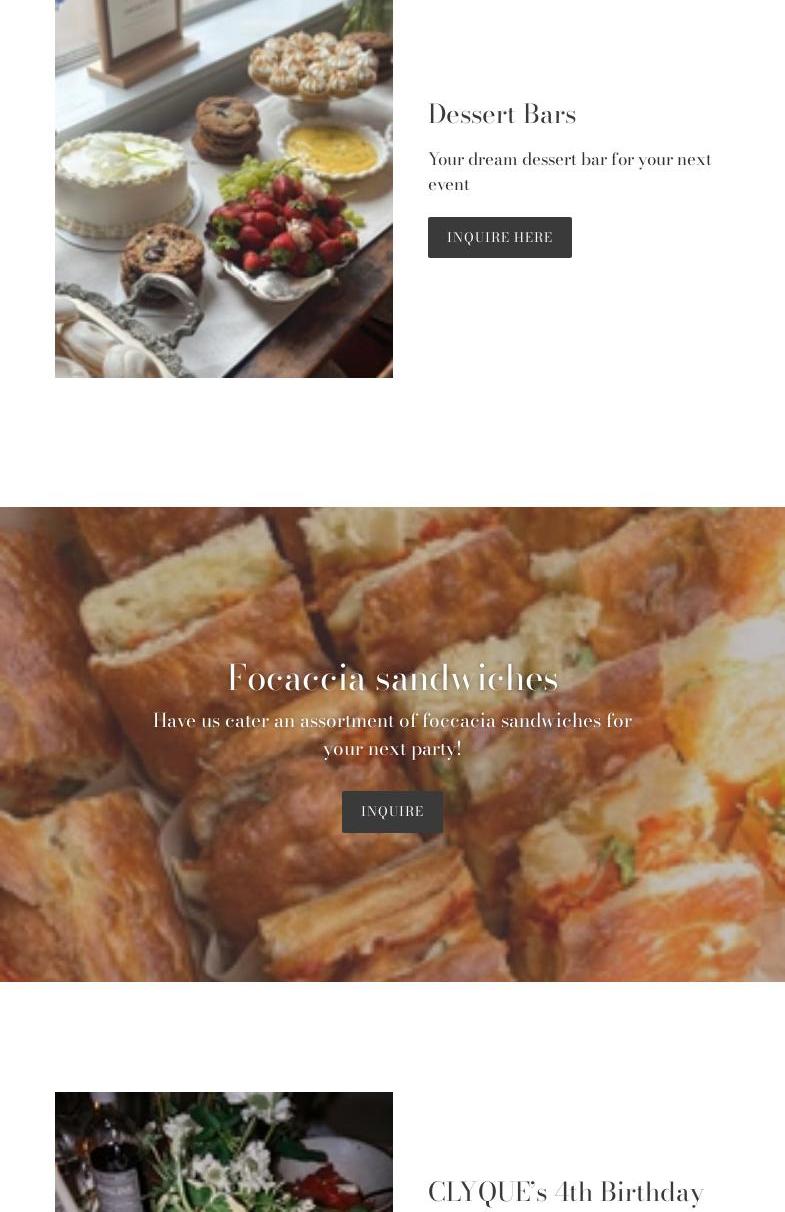
Task: Click the INQUIRE HERE button
Action: pyautogui.click(x=499, y=237)
